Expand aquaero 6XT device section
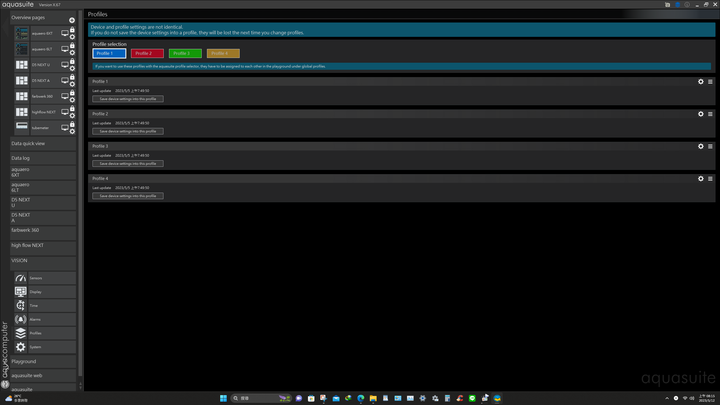Image resolution: width=720 pixels, height=405 pixels. 43,173
